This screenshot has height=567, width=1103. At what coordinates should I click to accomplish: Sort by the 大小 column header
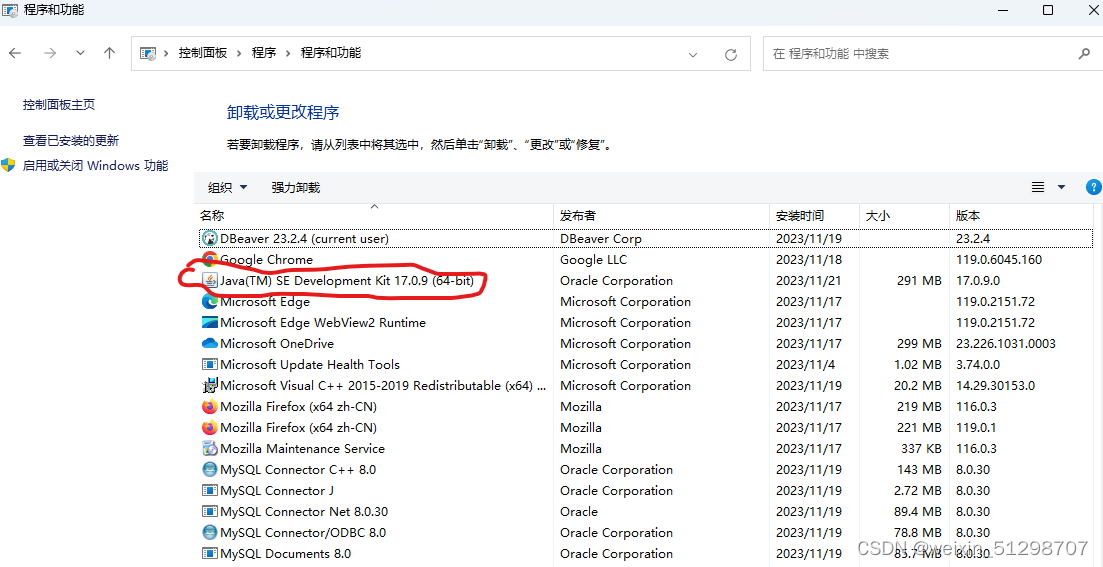click(904, 215)
